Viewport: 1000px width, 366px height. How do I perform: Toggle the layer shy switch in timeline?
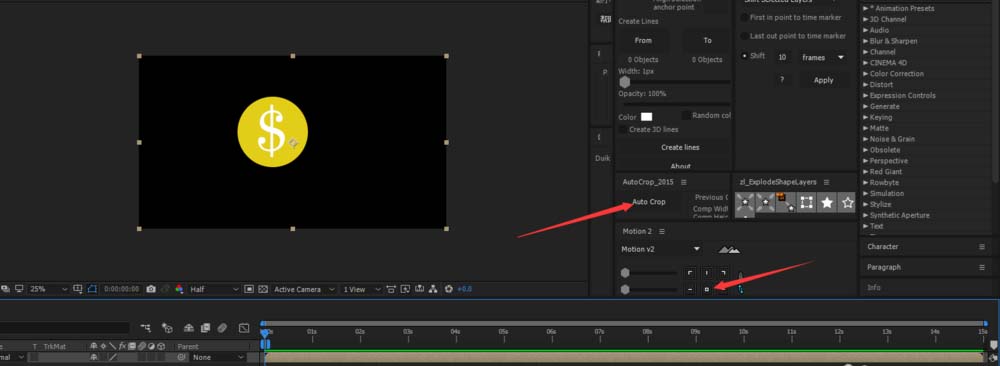click(94, 357)
